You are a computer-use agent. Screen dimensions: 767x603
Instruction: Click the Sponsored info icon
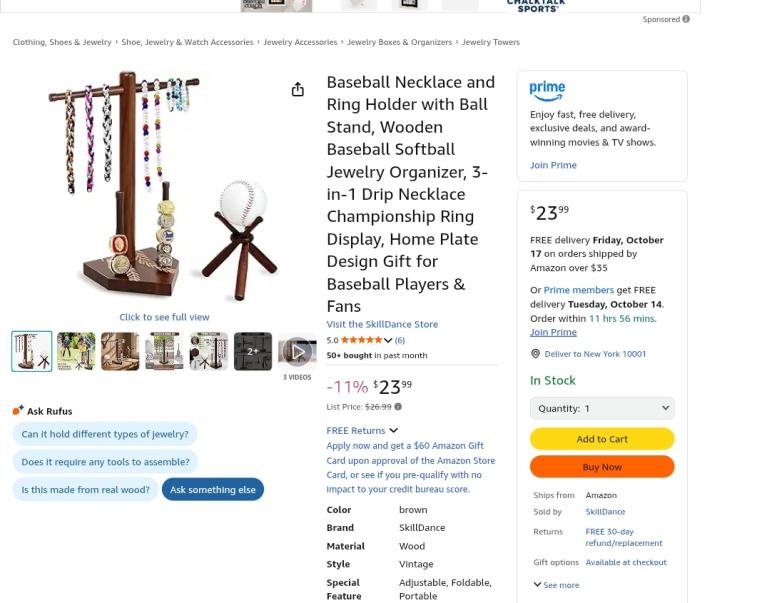point(686,19)
